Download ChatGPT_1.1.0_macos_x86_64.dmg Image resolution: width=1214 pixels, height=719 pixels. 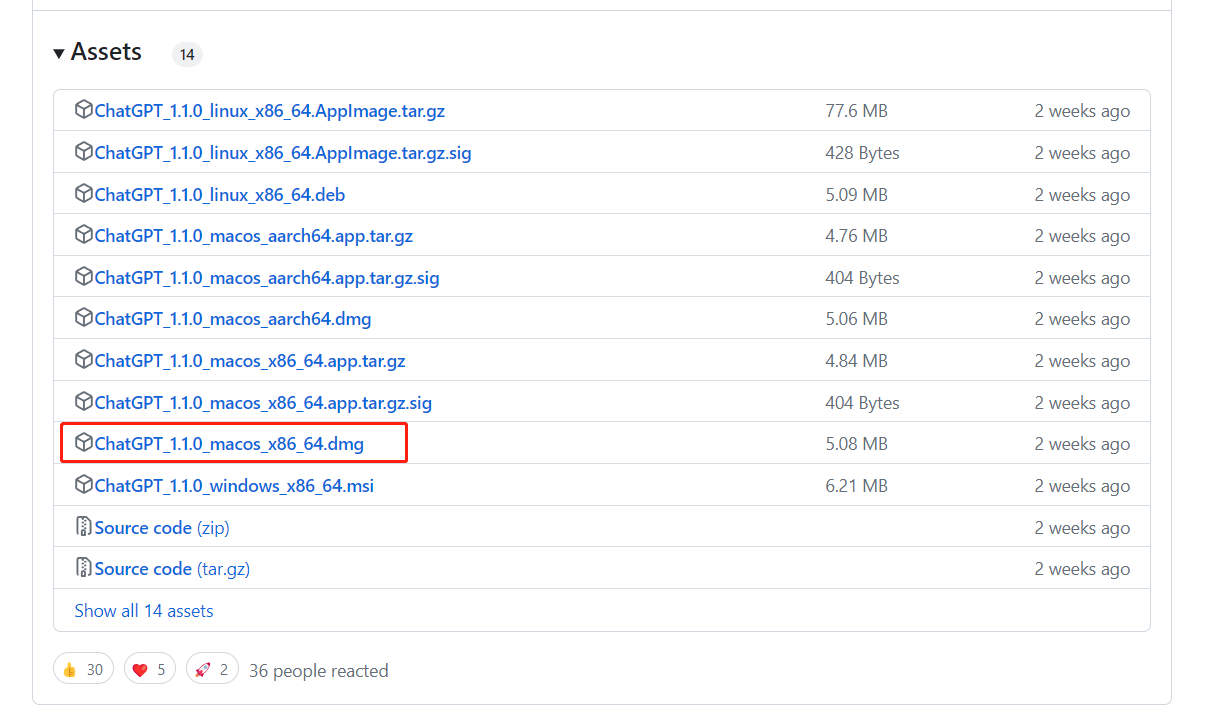coord(229,444)
